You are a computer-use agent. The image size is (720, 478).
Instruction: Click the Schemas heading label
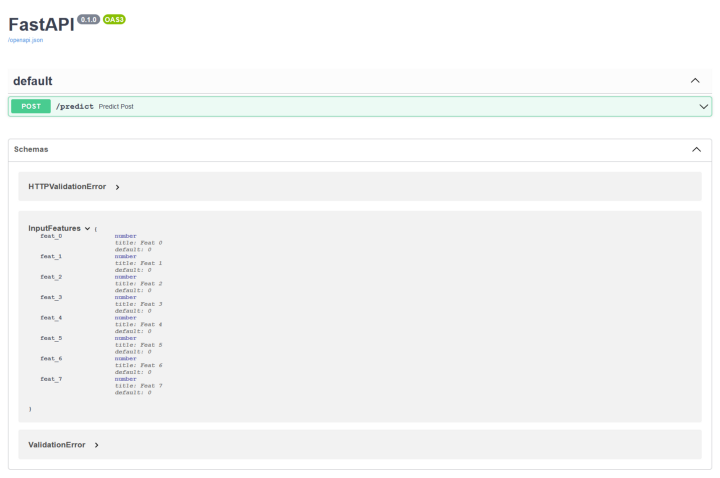pyautogui.click(x=31, y=149)
